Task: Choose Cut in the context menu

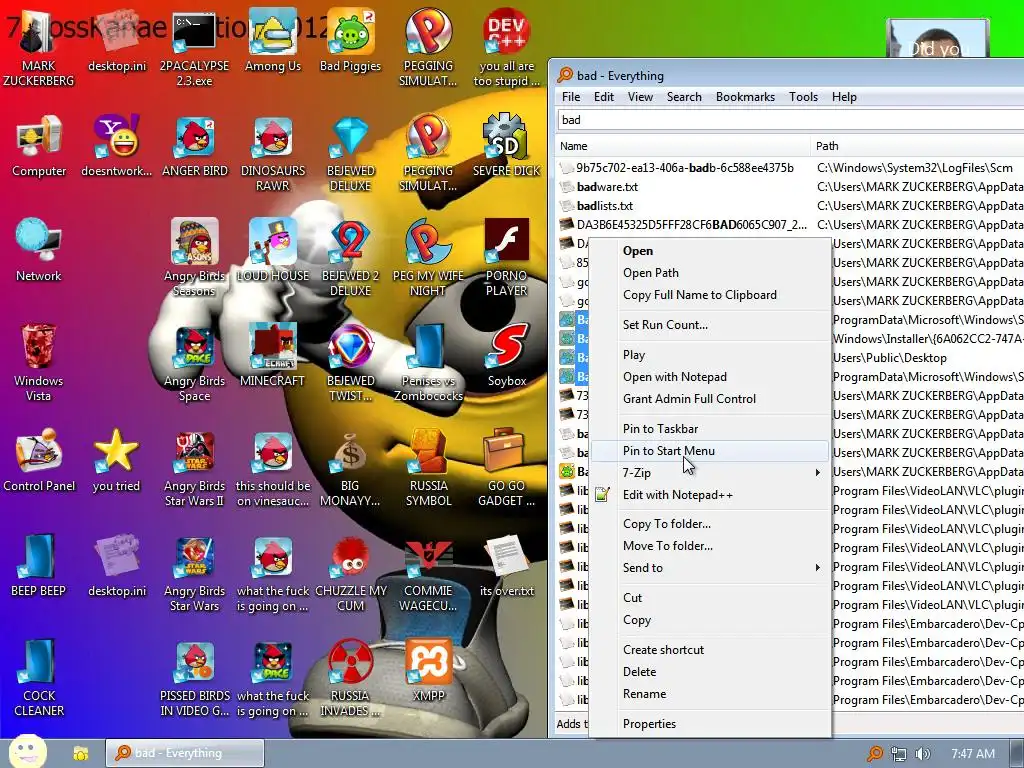Action: click(x=710, y=598)
